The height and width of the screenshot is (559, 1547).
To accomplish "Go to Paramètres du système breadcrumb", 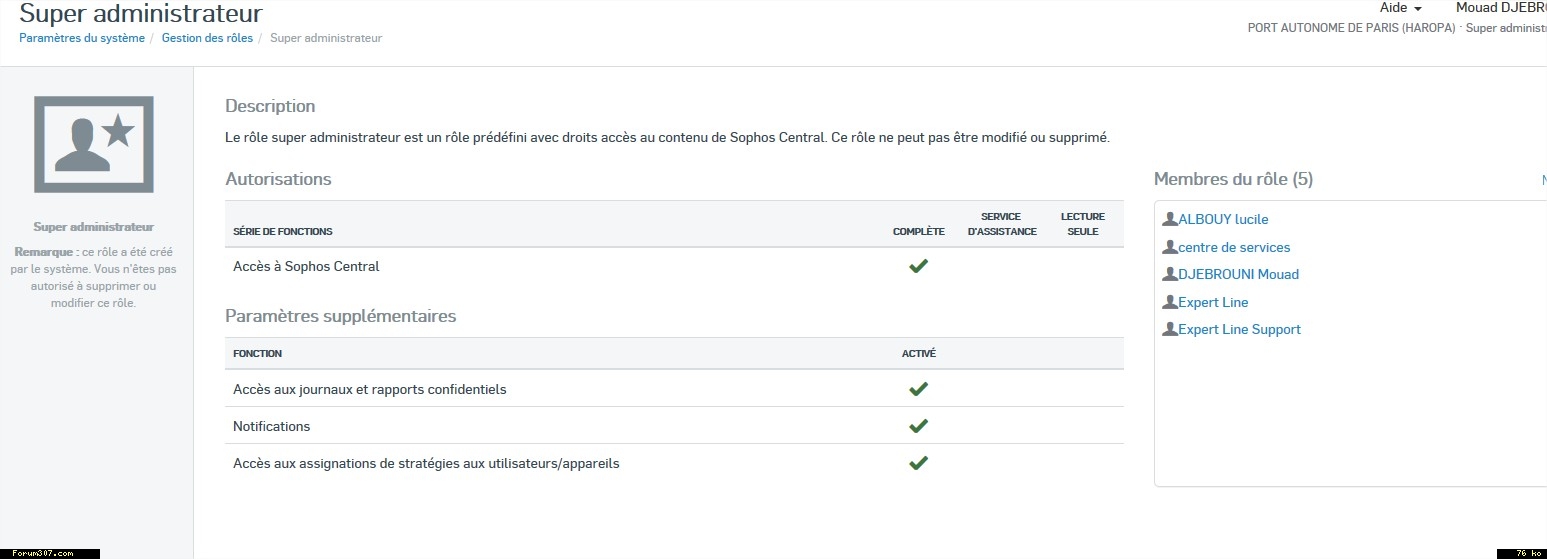I will [x=82, y=38].
